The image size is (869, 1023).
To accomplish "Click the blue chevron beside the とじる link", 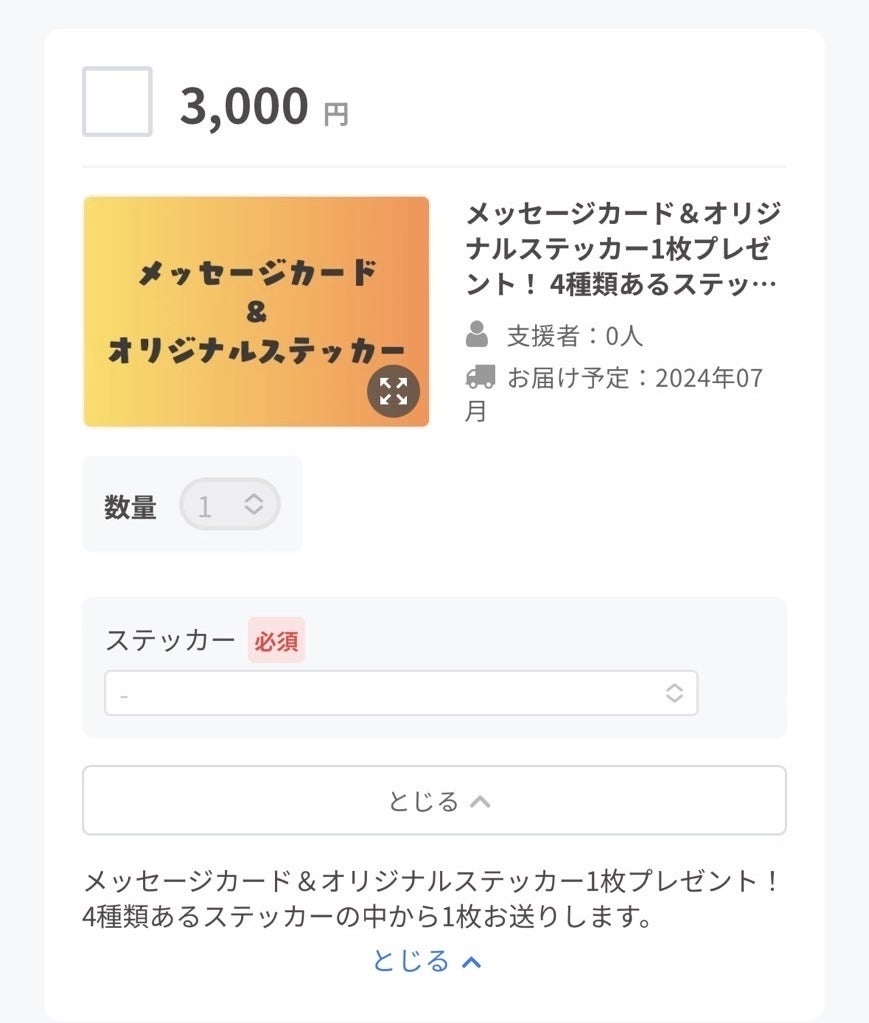I will pyautogui.click(x=472, y=961).
